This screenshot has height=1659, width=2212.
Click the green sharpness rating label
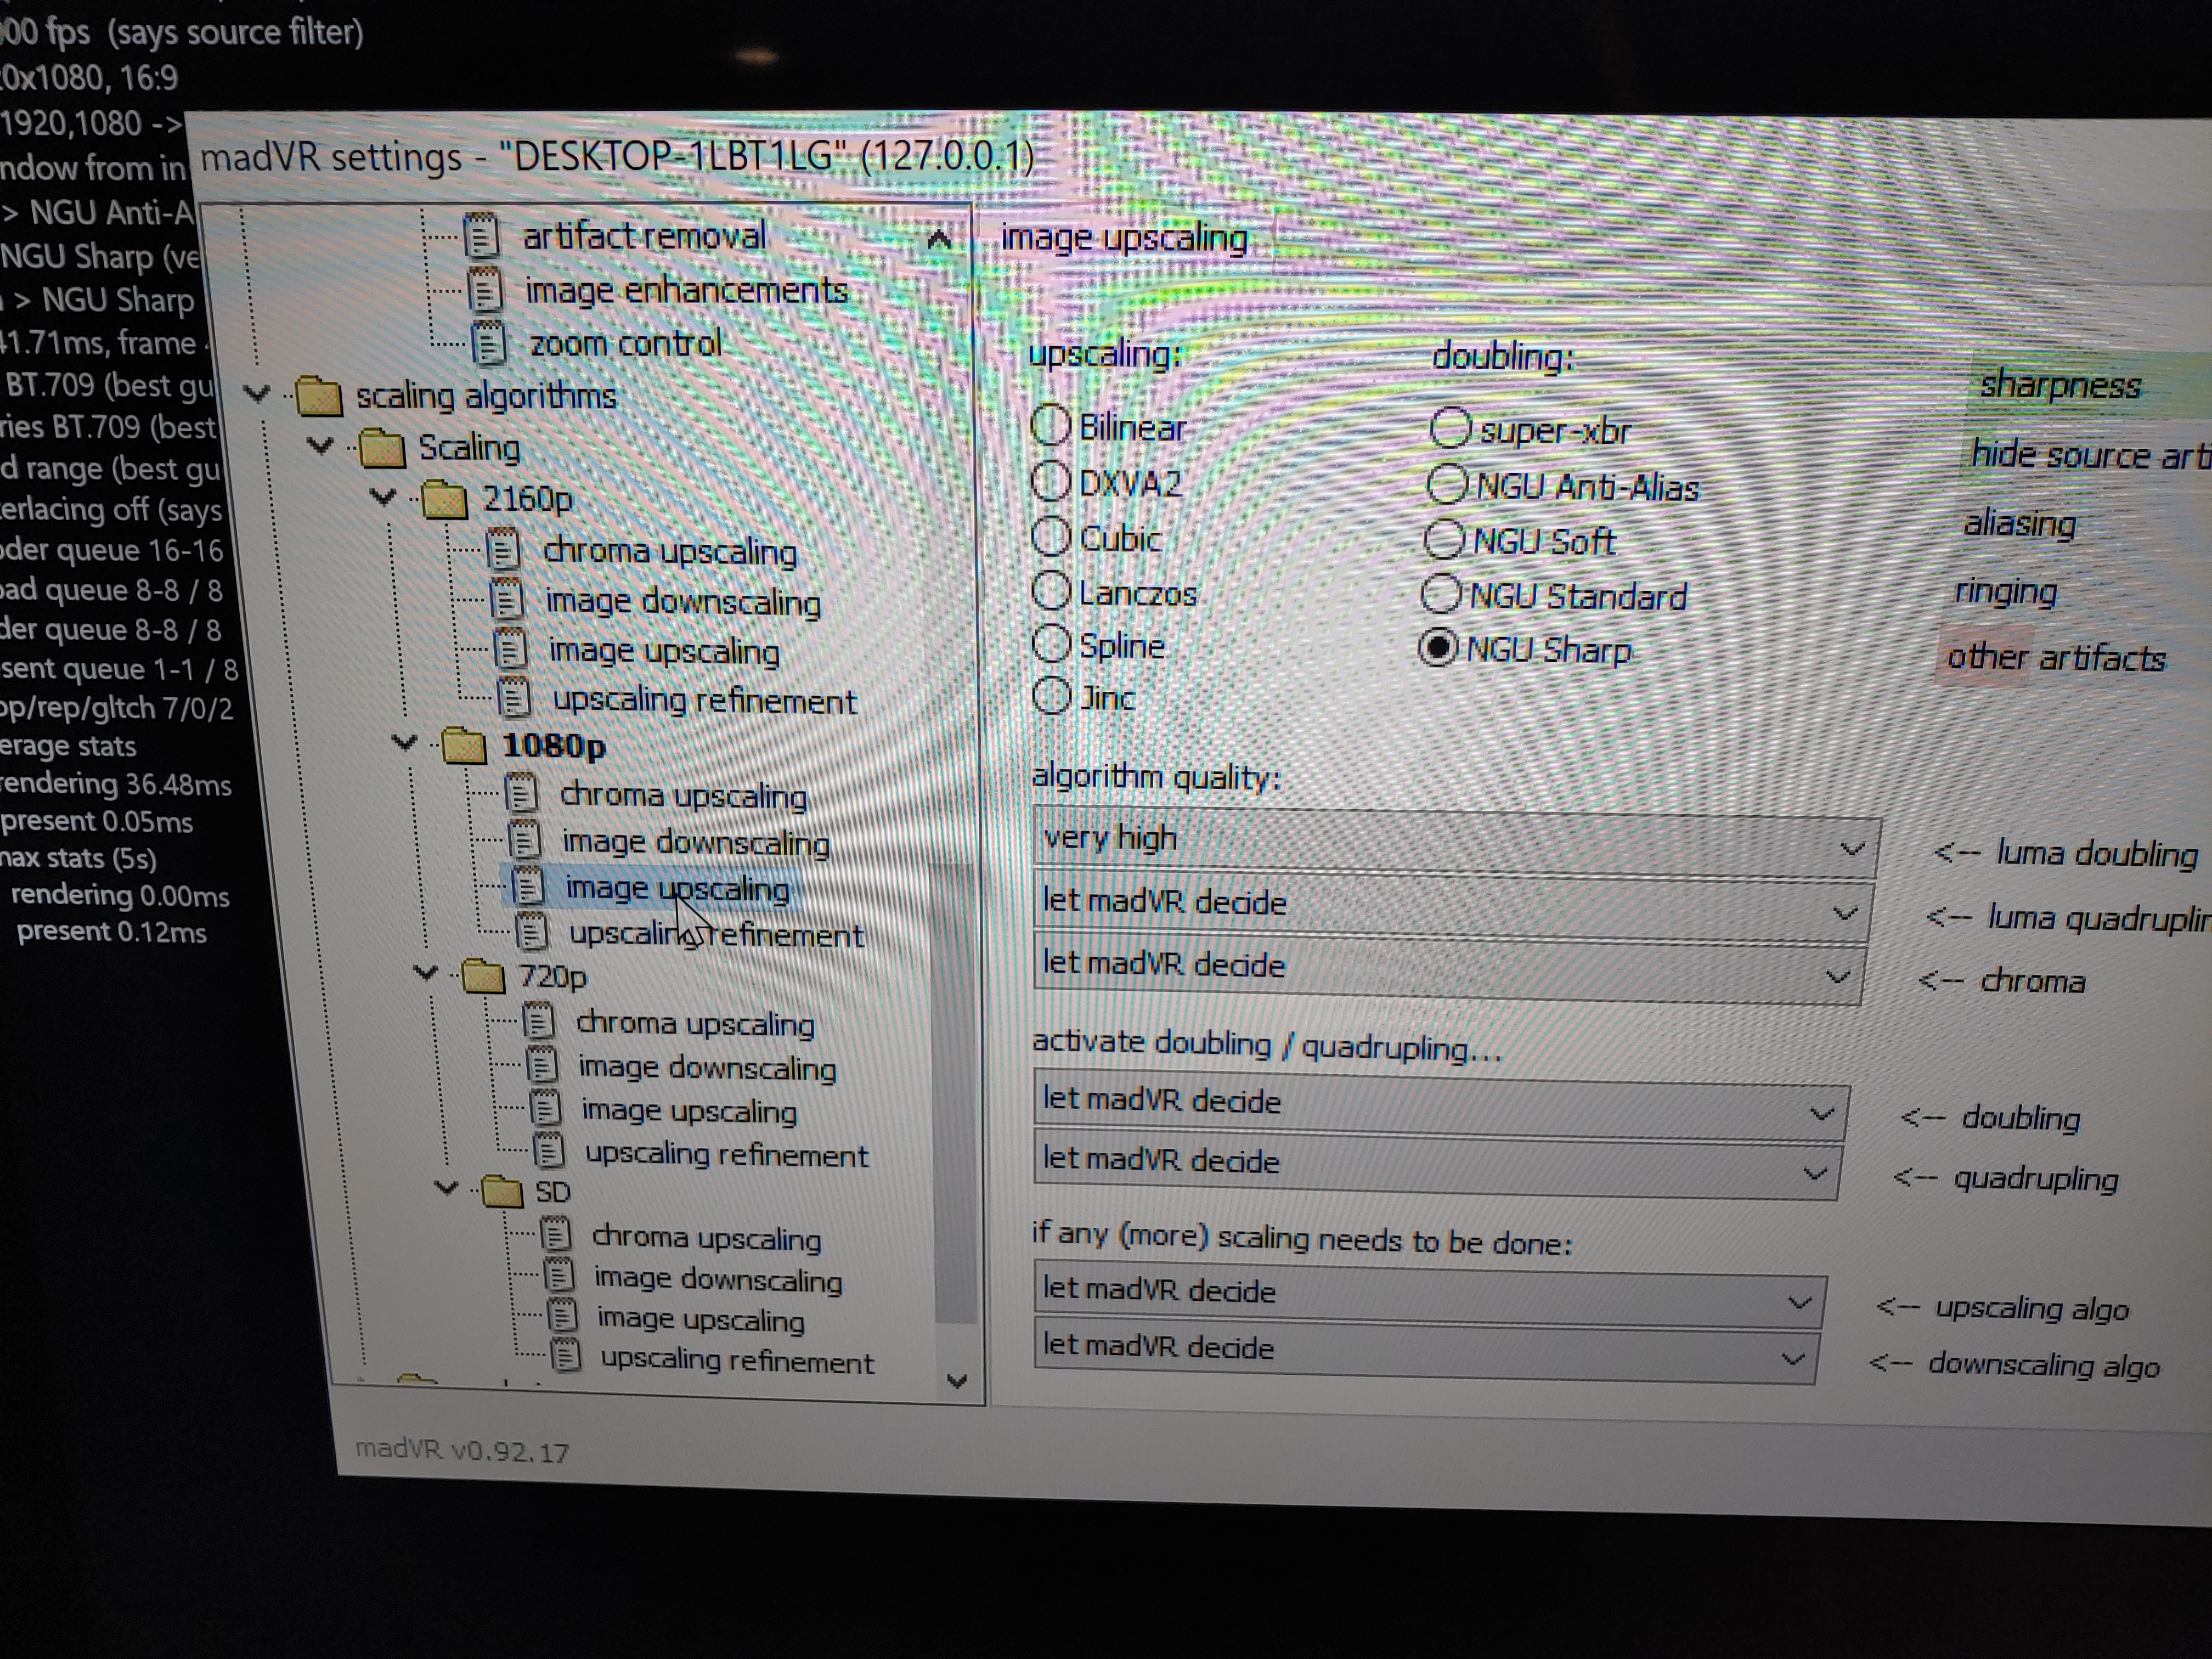[x=2061, y=385]
